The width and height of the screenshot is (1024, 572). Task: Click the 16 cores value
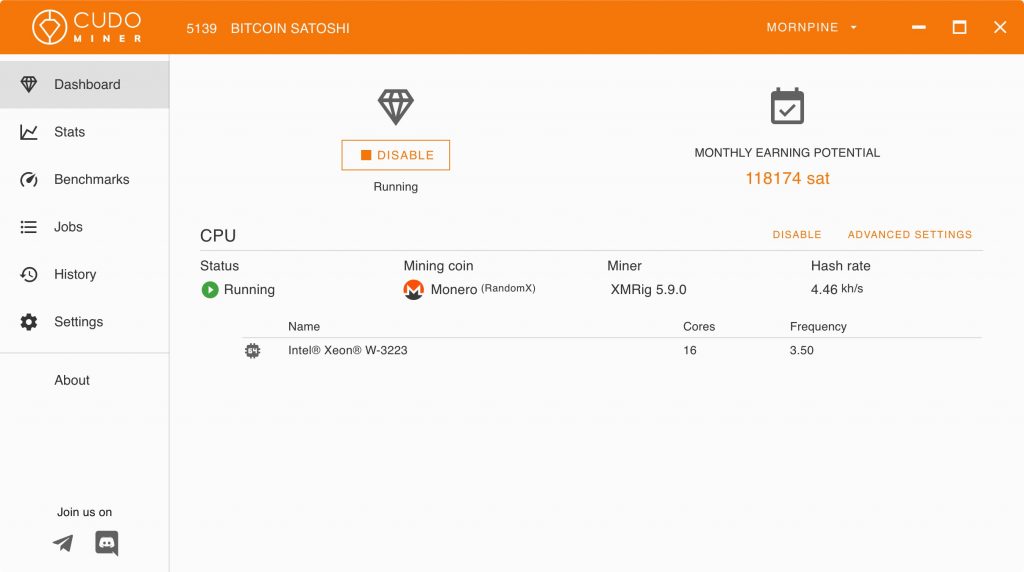click(x=690, y=351)
